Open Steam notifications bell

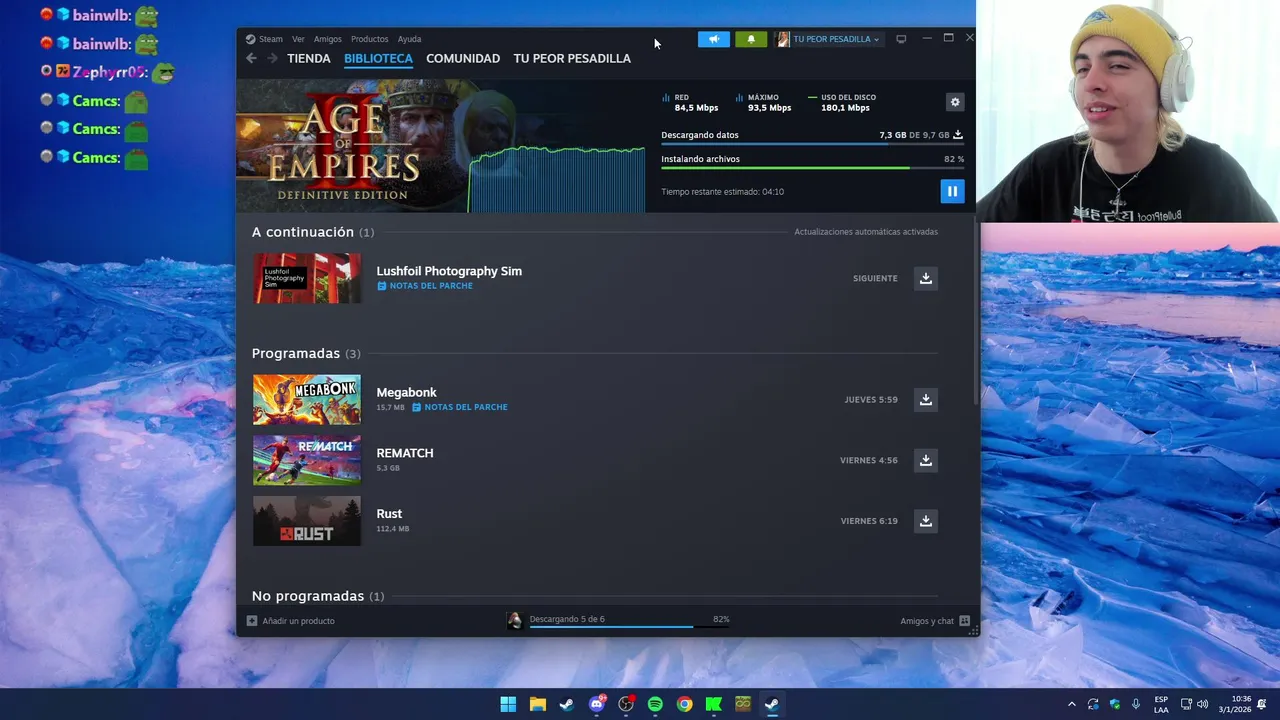tap(751, 39)
